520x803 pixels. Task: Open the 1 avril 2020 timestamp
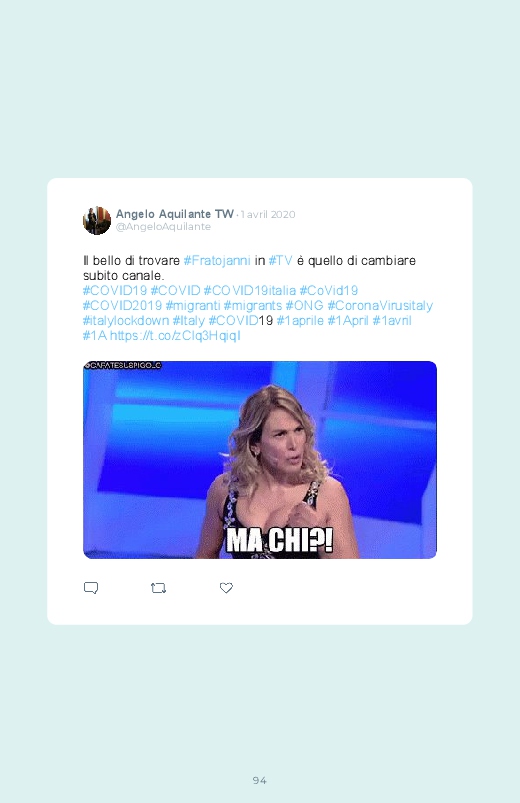(x=268, y=215)
